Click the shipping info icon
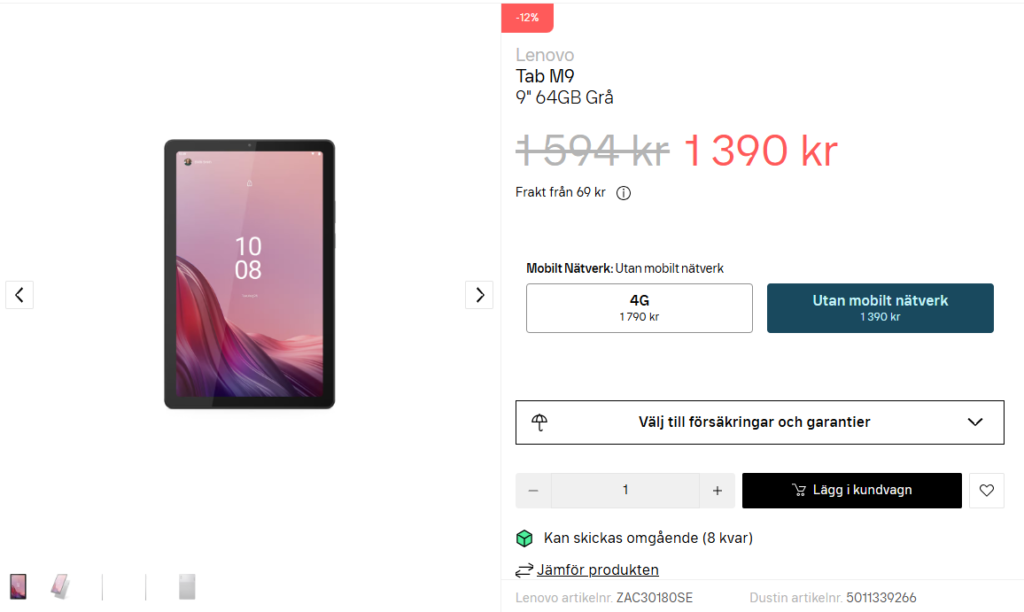 (x=623, y=193)
